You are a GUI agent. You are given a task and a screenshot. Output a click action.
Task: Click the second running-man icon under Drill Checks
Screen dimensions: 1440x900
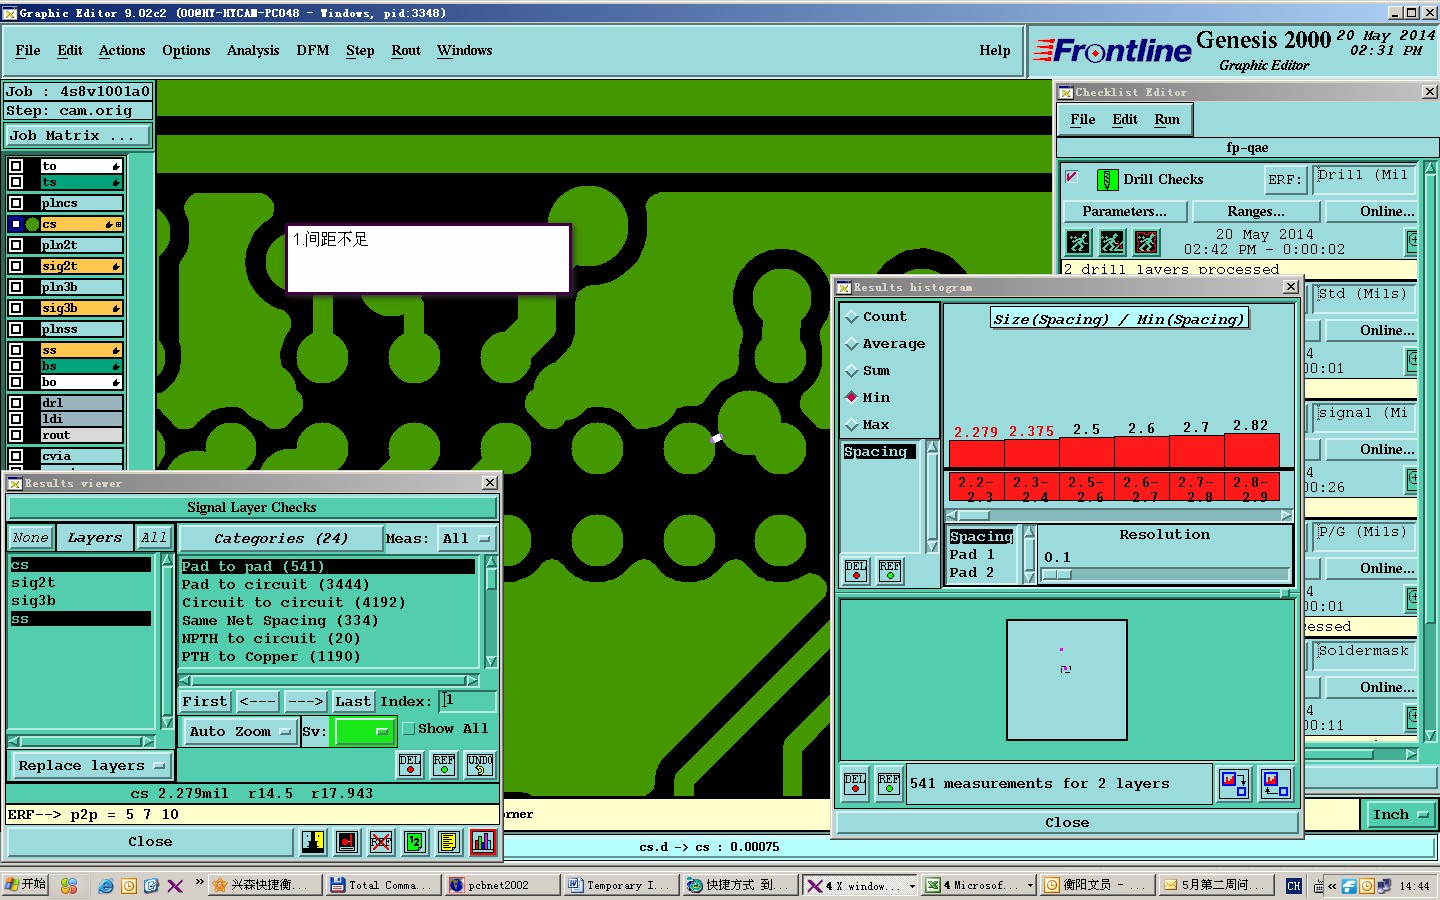1112,242
